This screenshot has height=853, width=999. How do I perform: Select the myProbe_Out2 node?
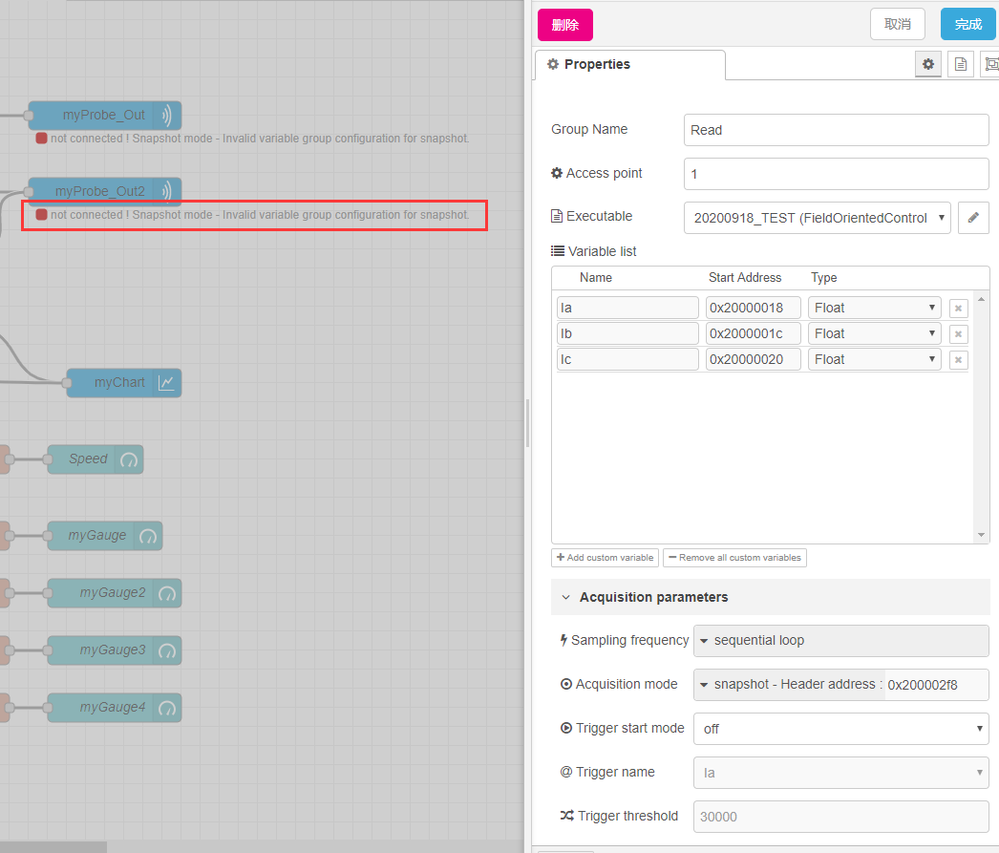105,191
